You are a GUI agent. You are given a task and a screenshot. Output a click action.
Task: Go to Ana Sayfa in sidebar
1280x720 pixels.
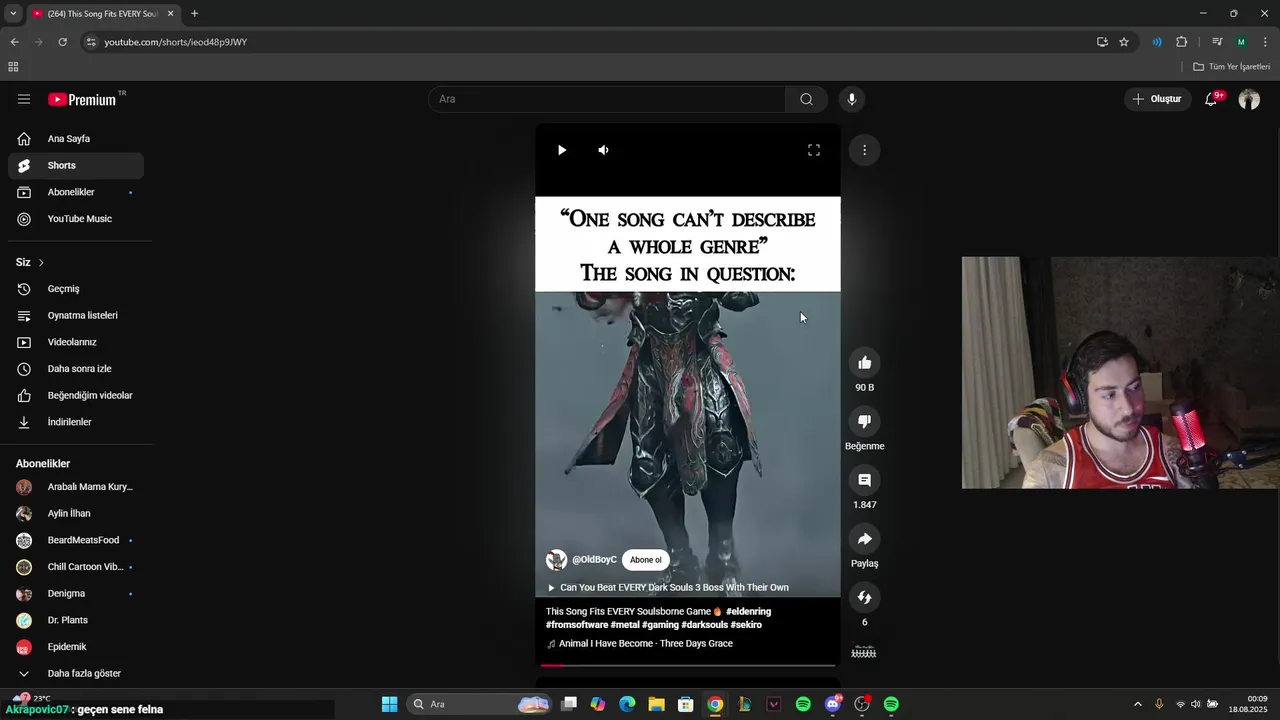[x=76, y=139]
